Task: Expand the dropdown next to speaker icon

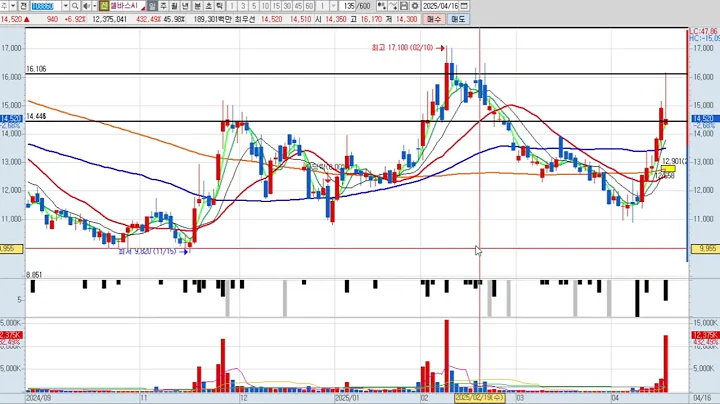Action: (95, 6)
